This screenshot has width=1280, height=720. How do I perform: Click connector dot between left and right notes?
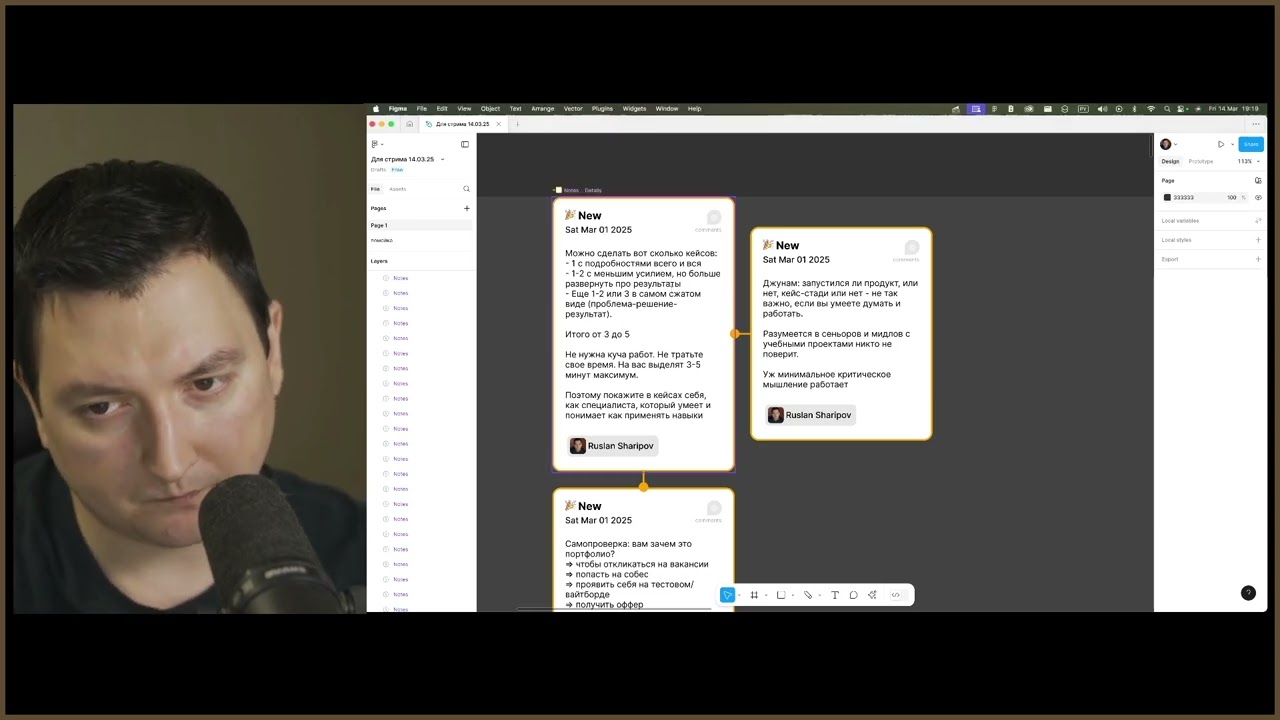734,334
